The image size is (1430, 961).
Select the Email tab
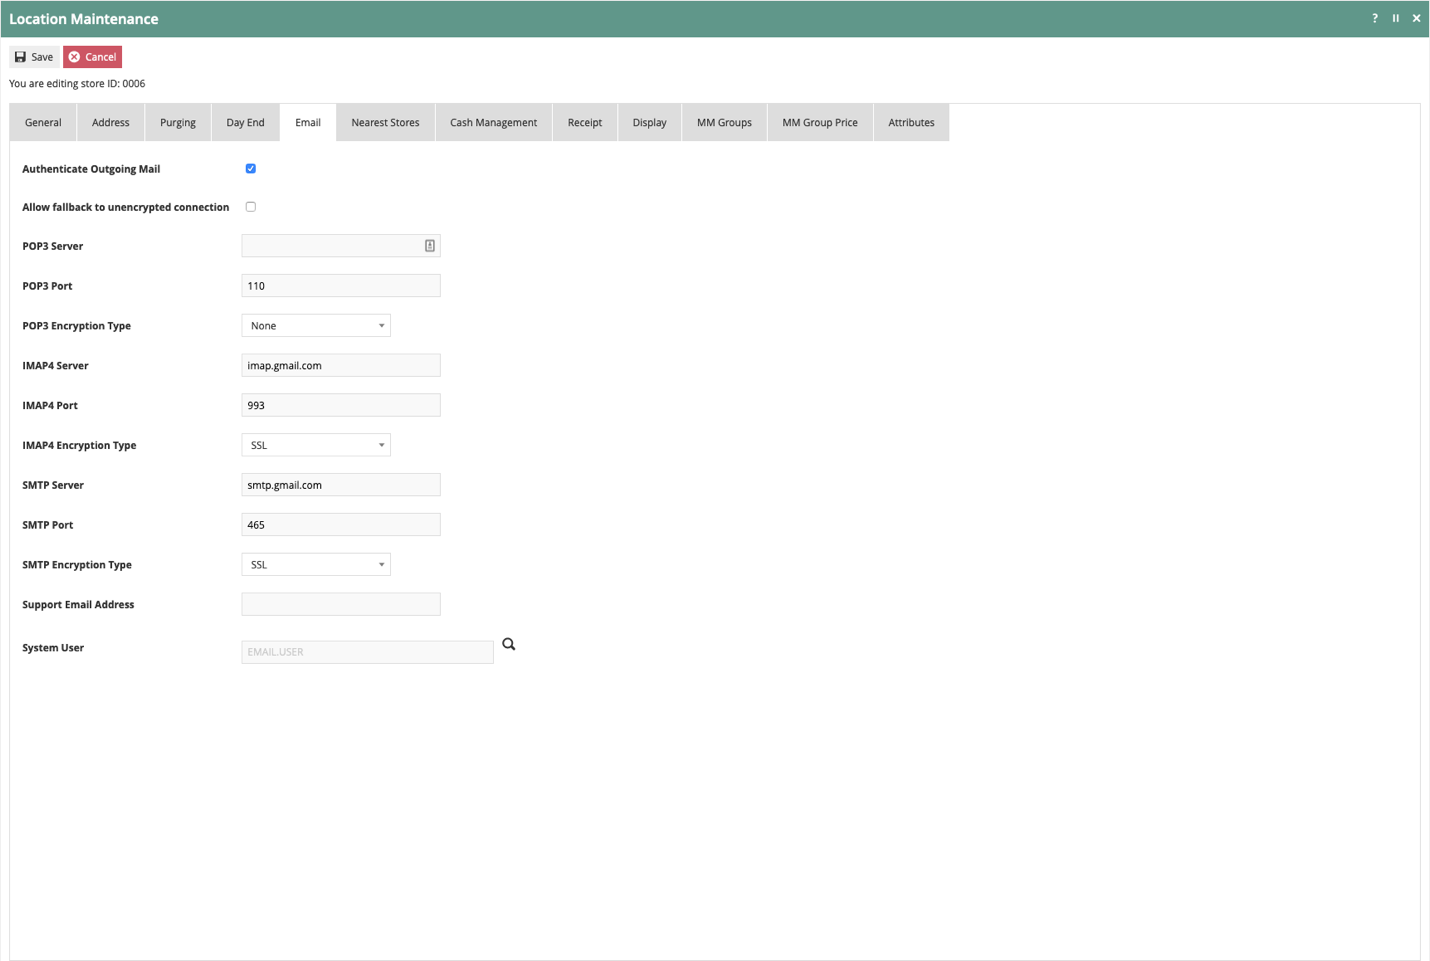308,123
